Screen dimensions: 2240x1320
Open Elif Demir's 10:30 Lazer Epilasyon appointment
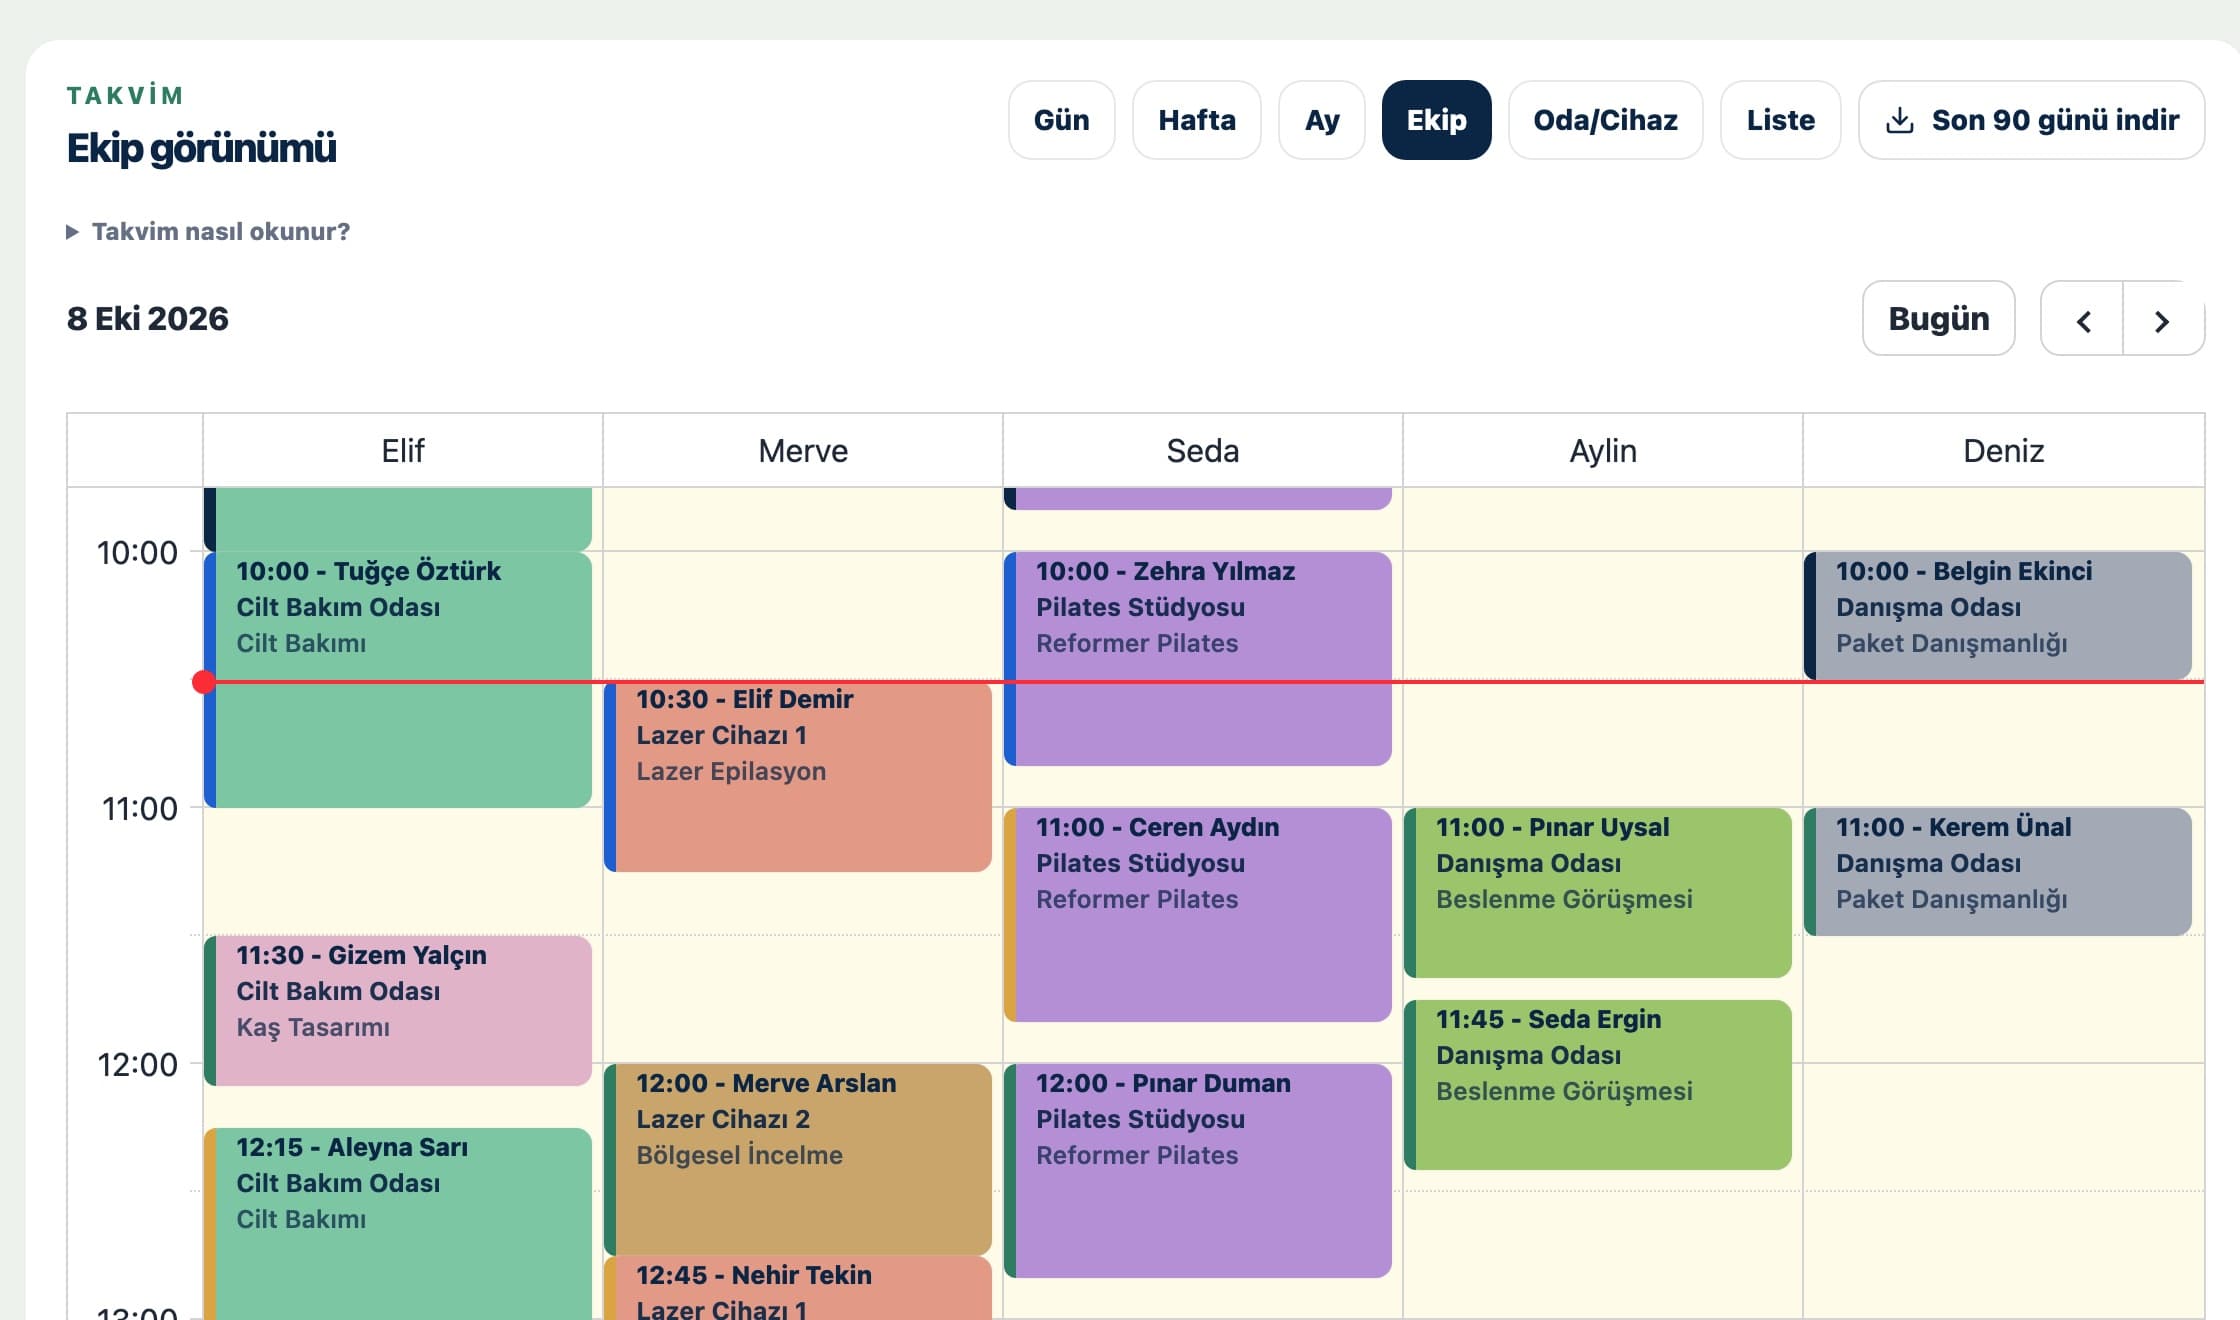[x=798, y=776]
